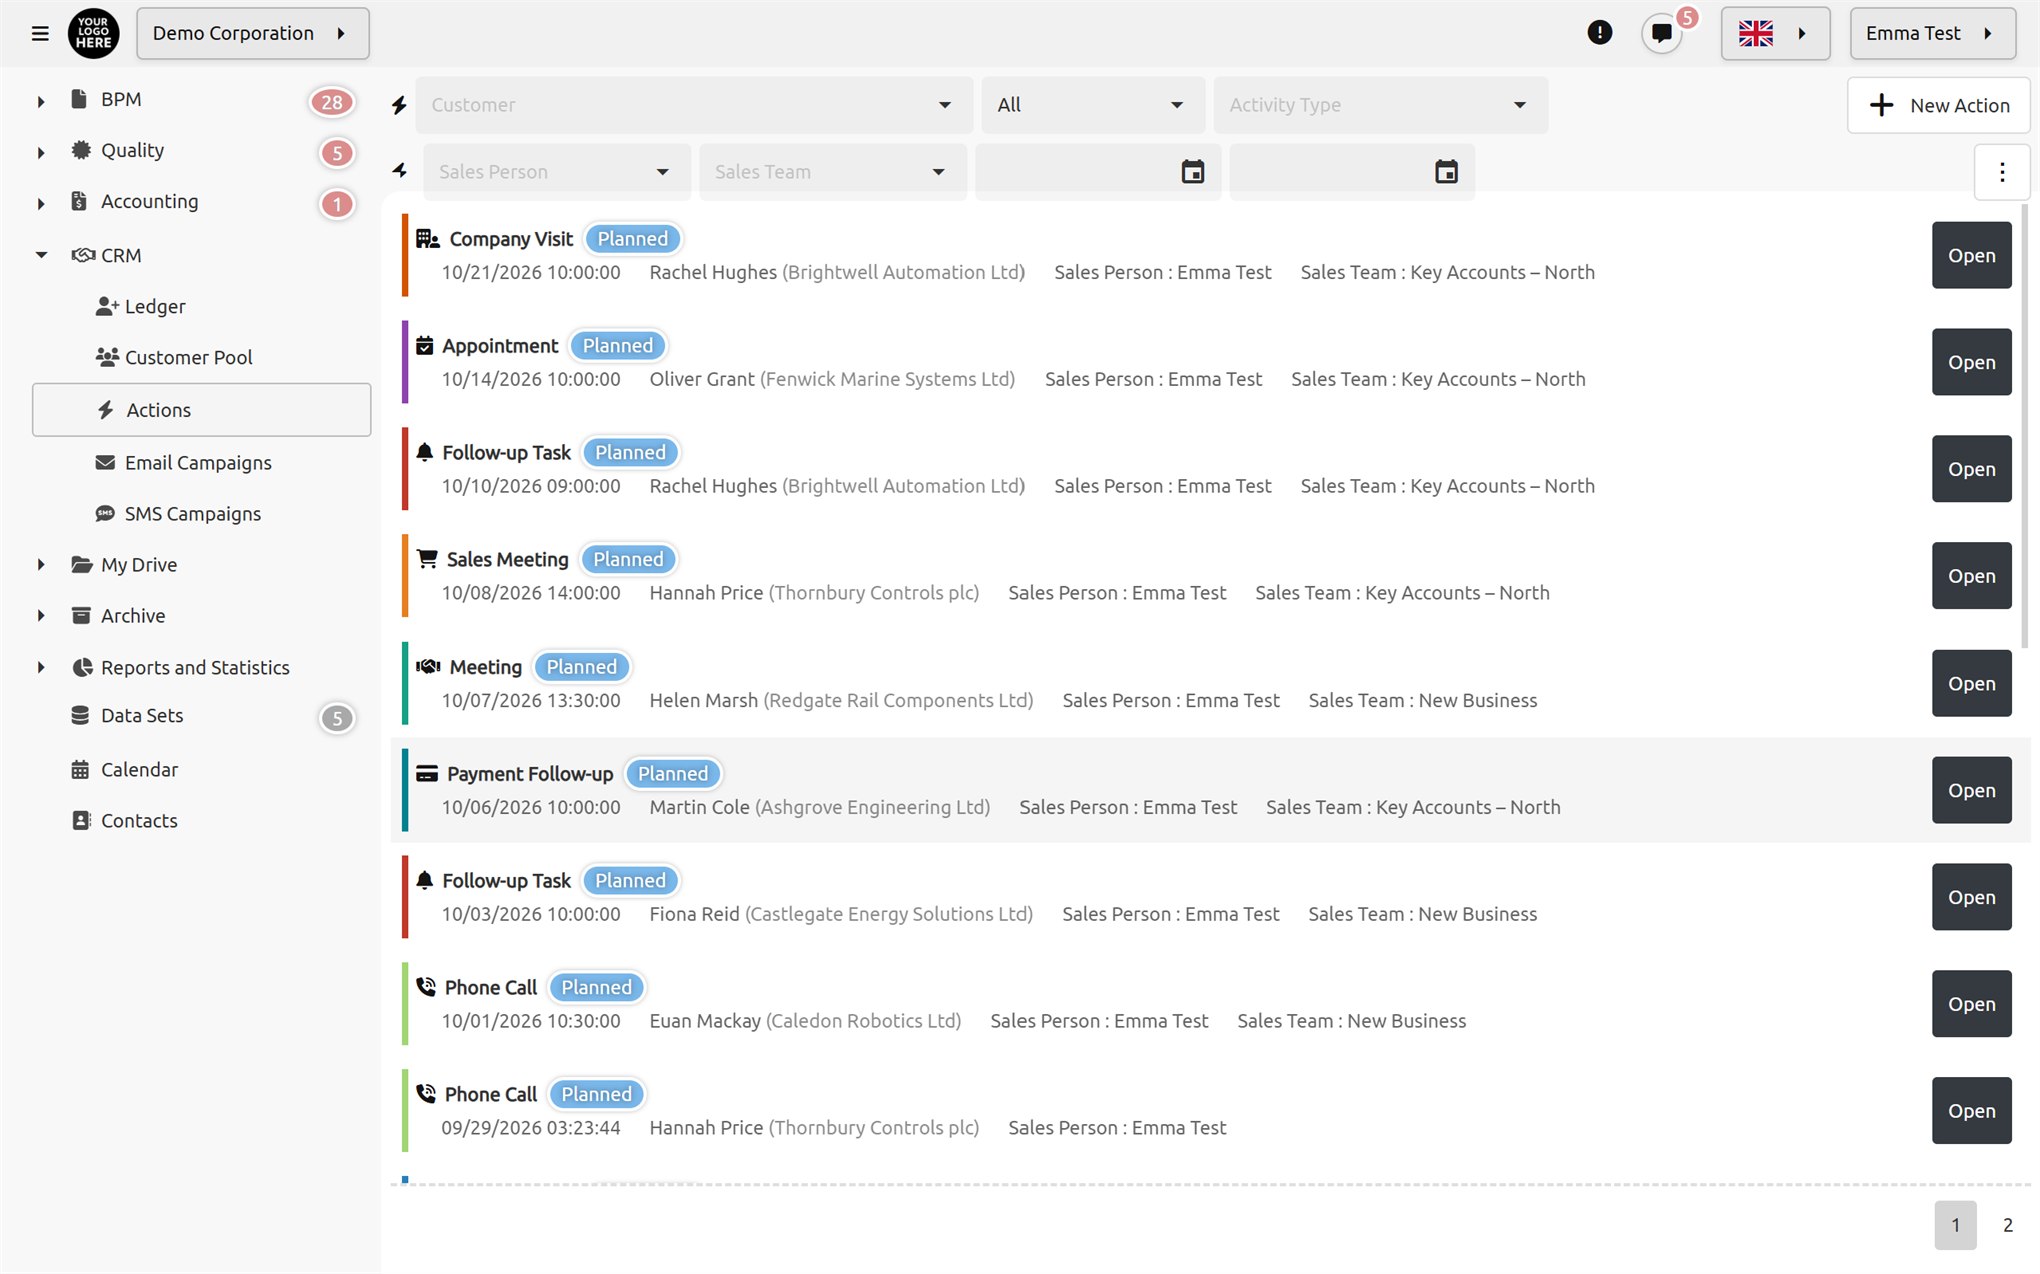The height and width of the screenshot is (1274, 2040).
Task: Click the Payment Follow-up card icon
Action: click(x=427, y=773)
